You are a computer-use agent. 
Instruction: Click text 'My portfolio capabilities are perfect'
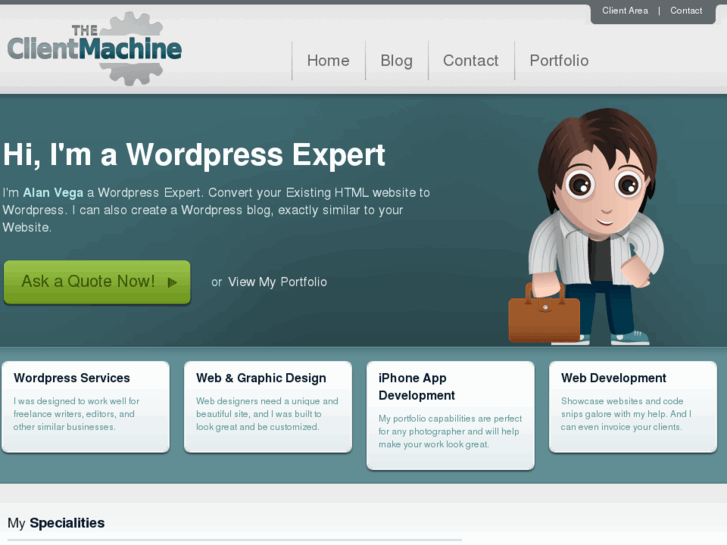(x=450, y=418)
